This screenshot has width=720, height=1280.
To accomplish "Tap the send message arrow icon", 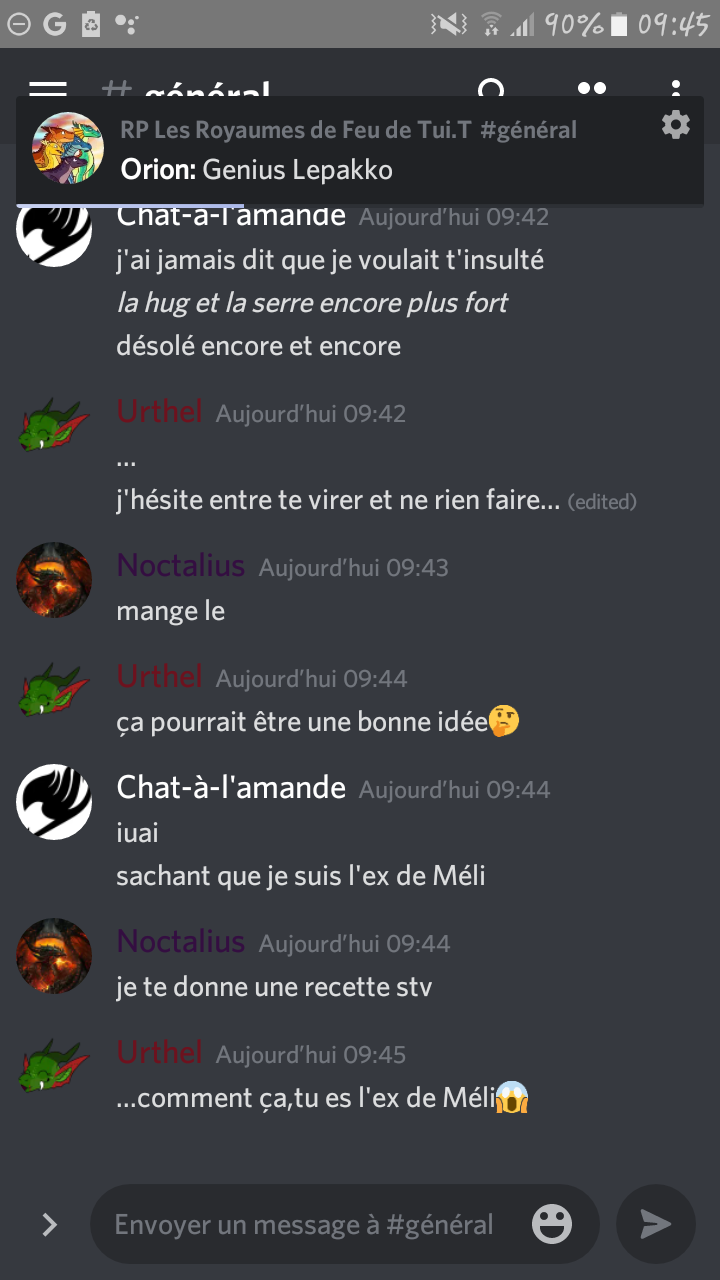I will point(656,1224).
